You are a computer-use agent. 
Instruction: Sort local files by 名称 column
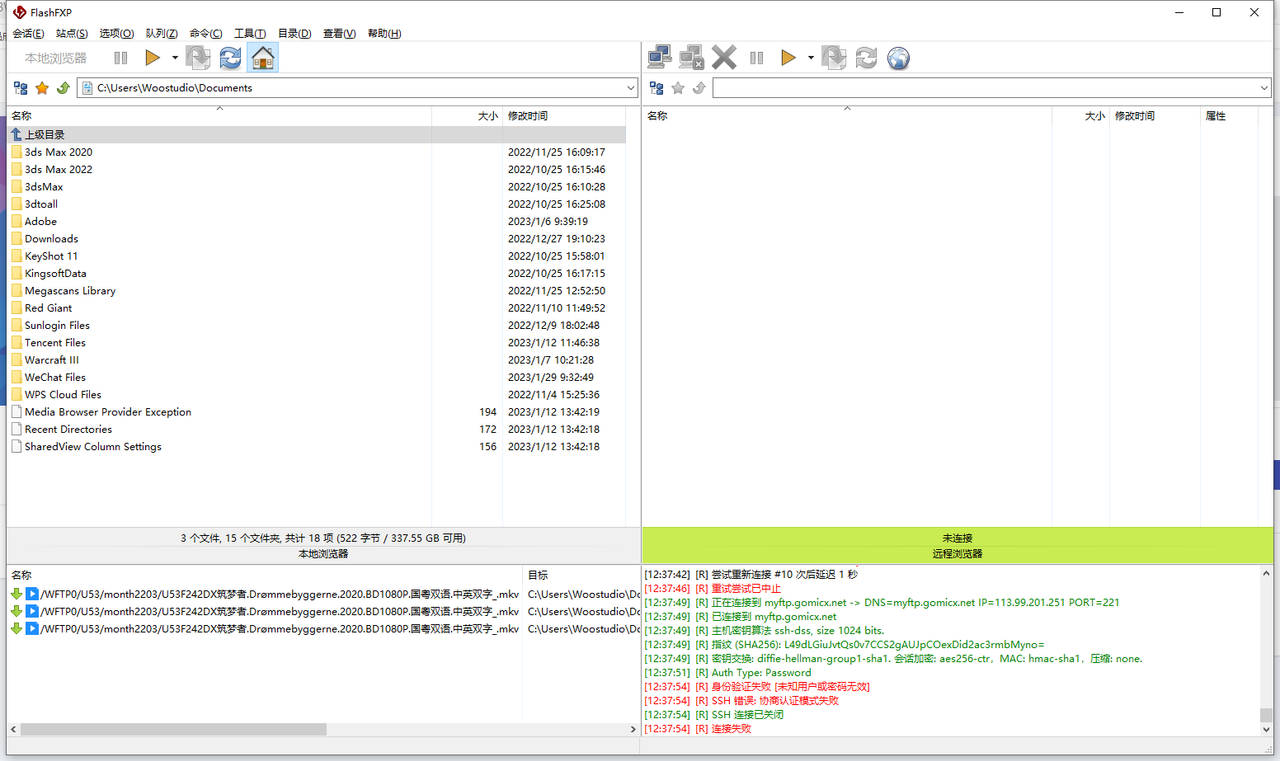click(x=220, y=116)
